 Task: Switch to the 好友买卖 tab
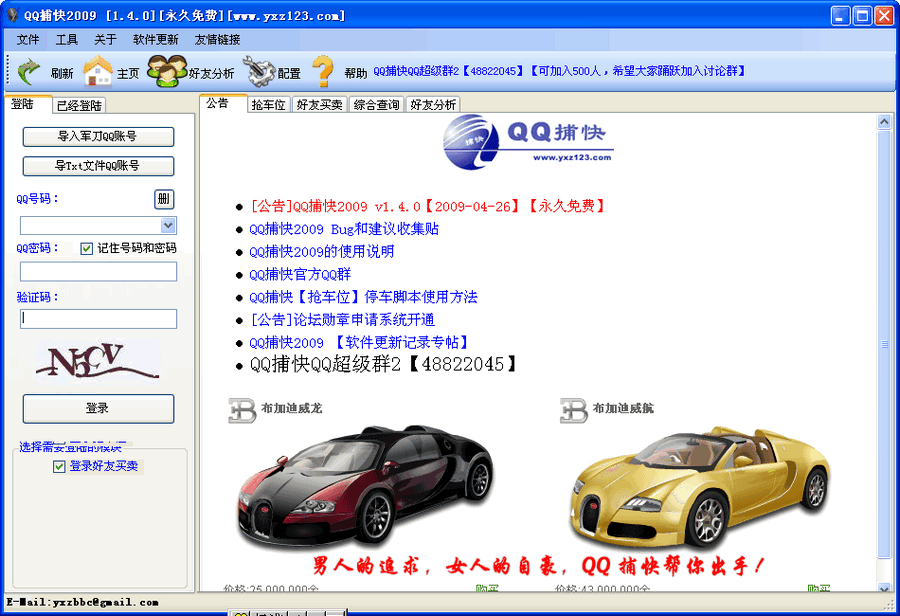pyautogui.click(x=319, y=105)
